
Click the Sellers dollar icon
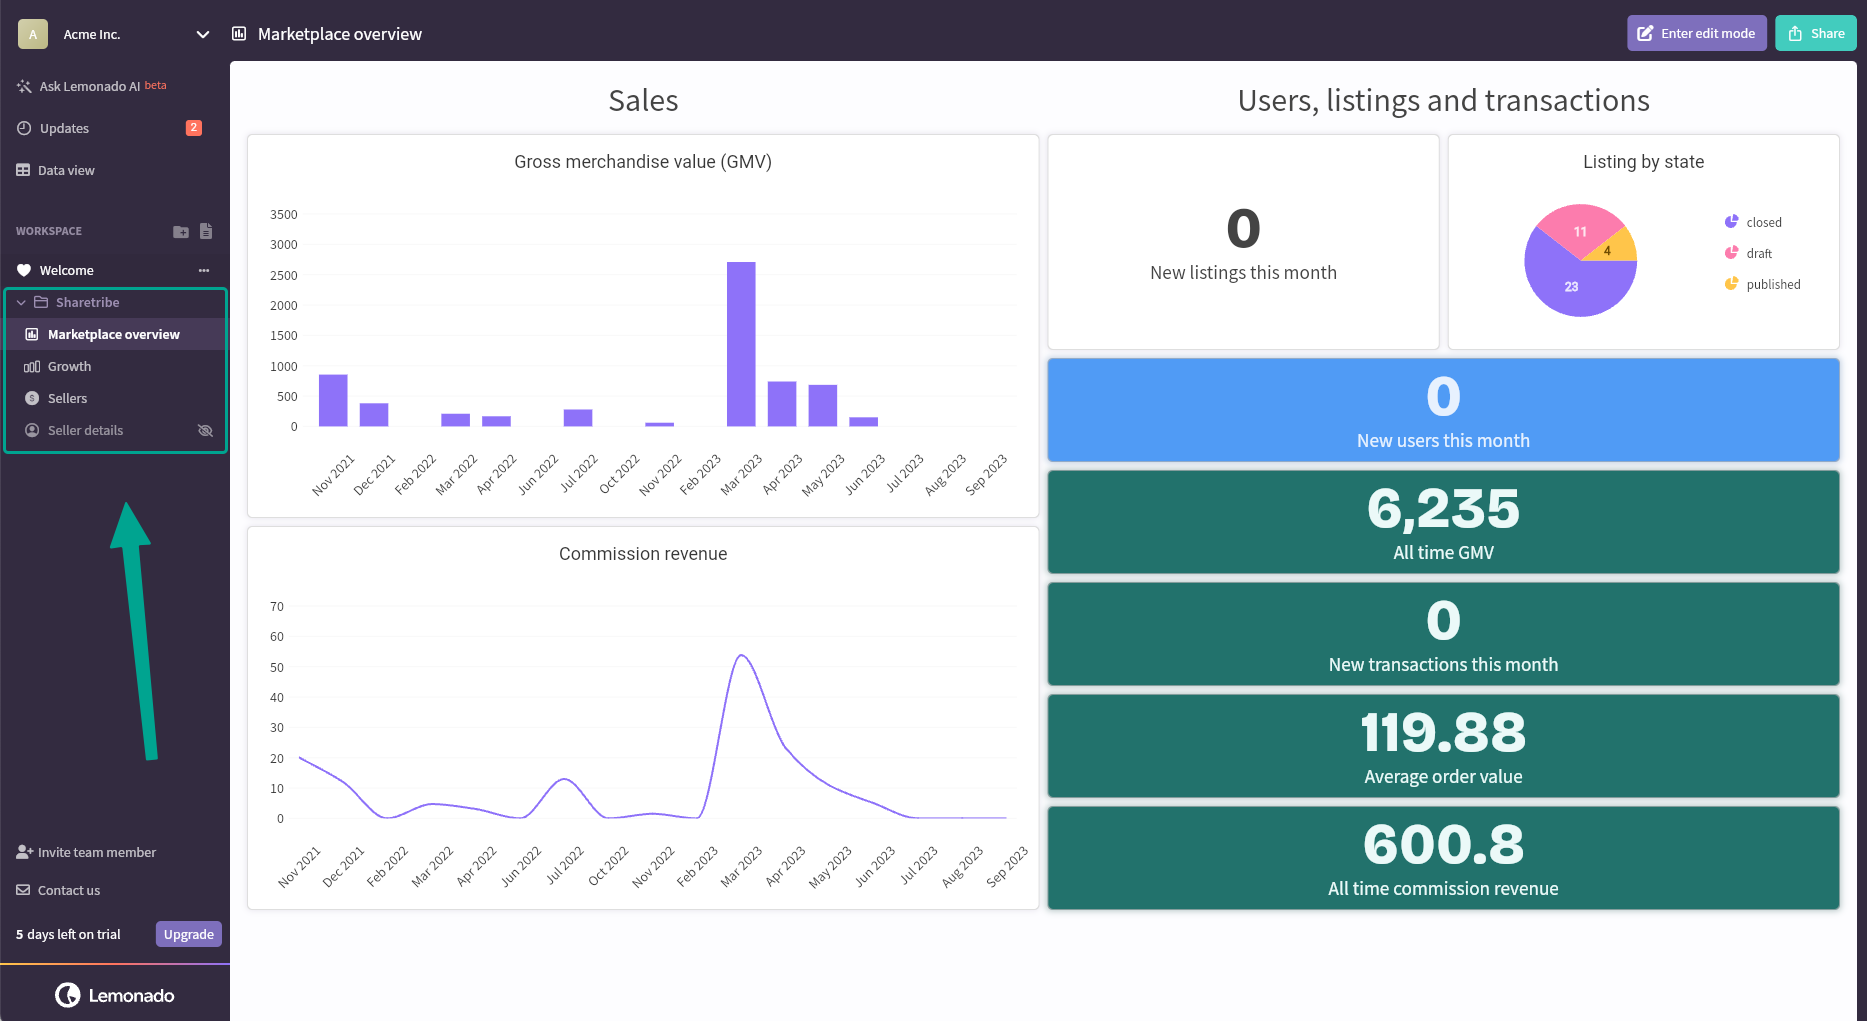[x=32, y=398]
